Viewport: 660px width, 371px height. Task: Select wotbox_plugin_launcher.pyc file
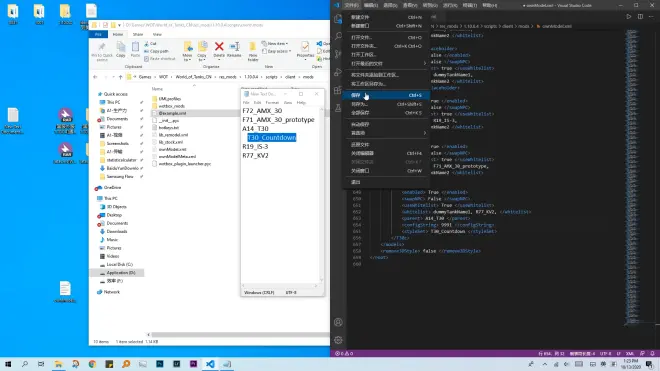(x=184, y=164)
